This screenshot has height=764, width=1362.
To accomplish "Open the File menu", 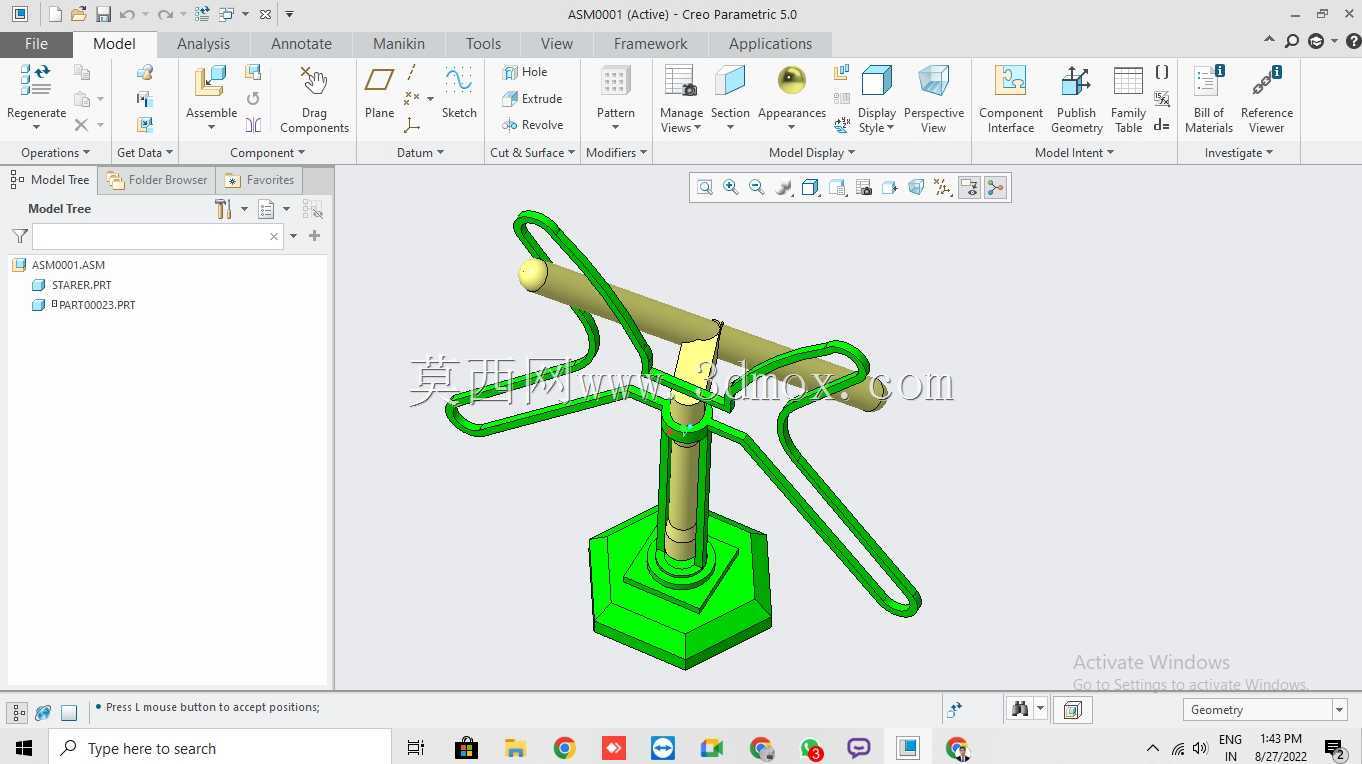I will (x=36, y=44).
